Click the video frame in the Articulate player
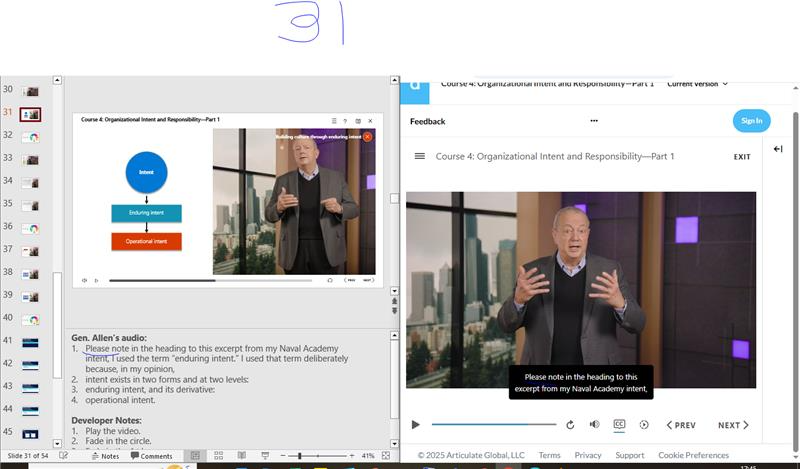 (x=581, y=289)
